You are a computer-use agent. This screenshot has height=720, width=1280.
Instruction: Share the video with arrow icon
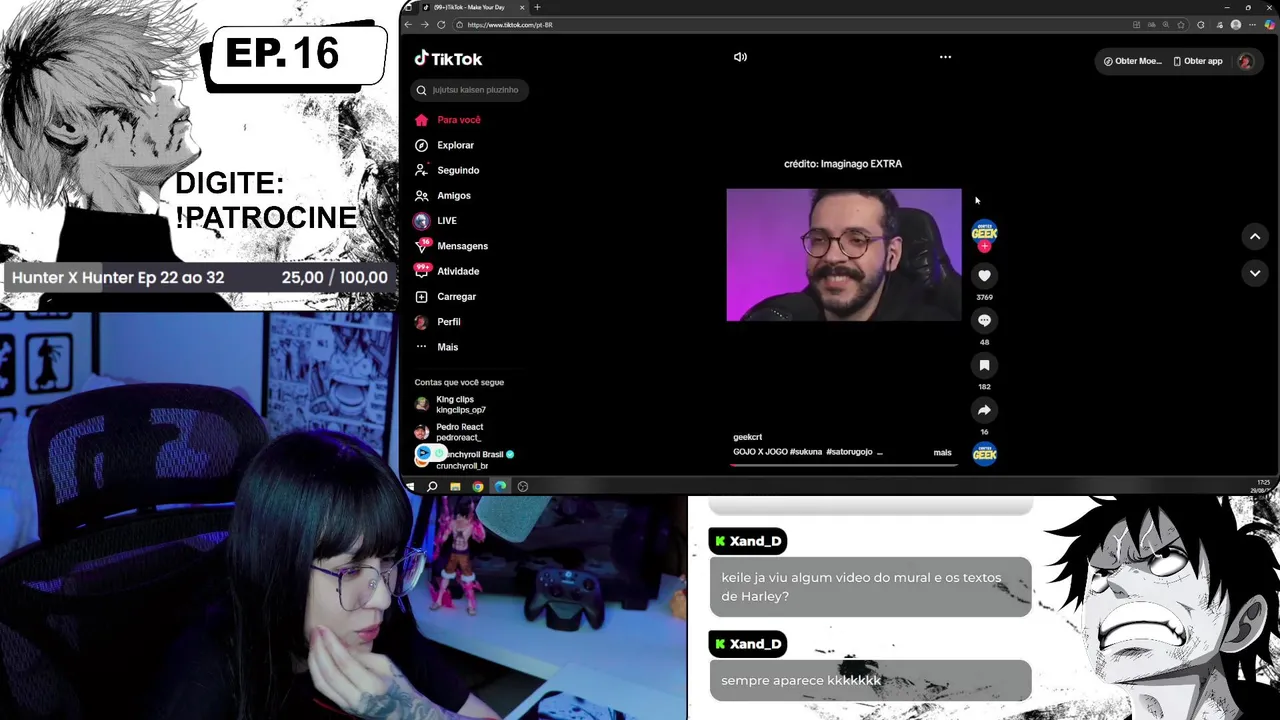point(984,410)
